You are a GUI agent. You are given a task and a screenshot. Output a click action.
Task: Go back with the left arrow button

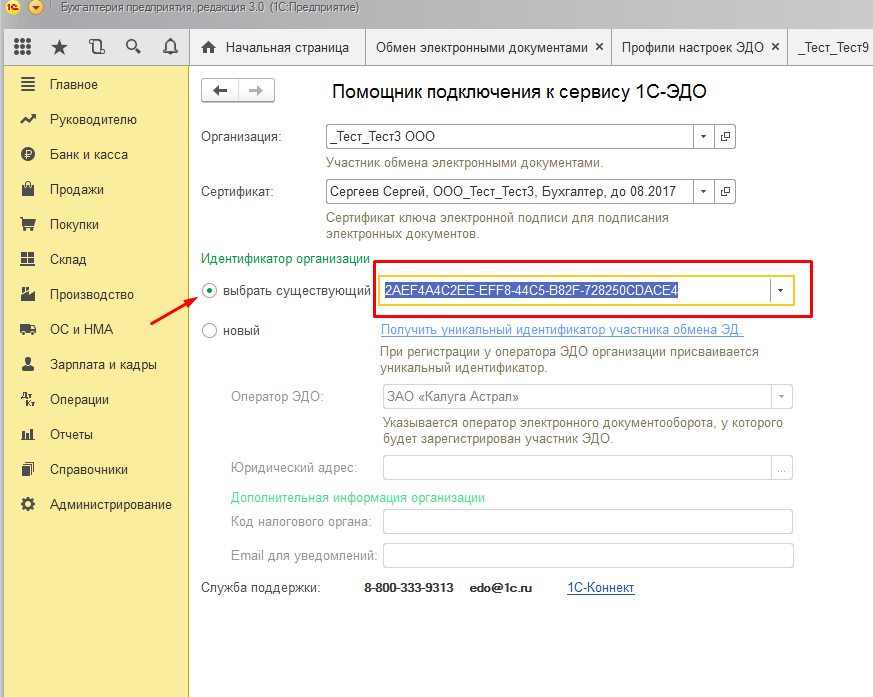click(x=220, y=91)
